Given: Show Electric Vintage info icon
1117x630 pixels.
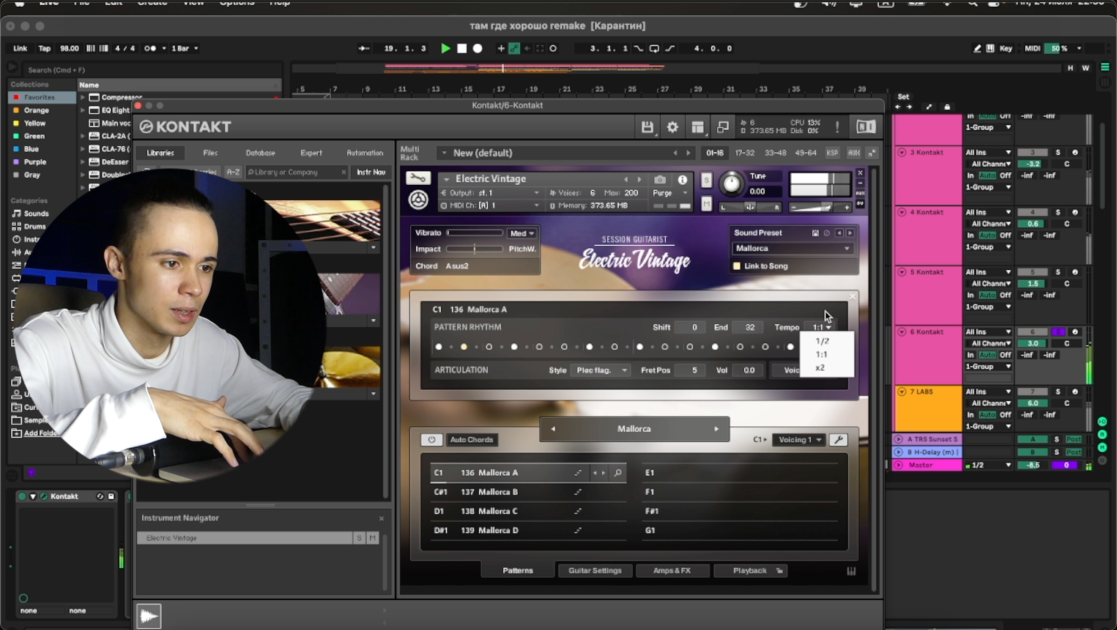Looking at the screenshot, I should (x=682, y=180).
